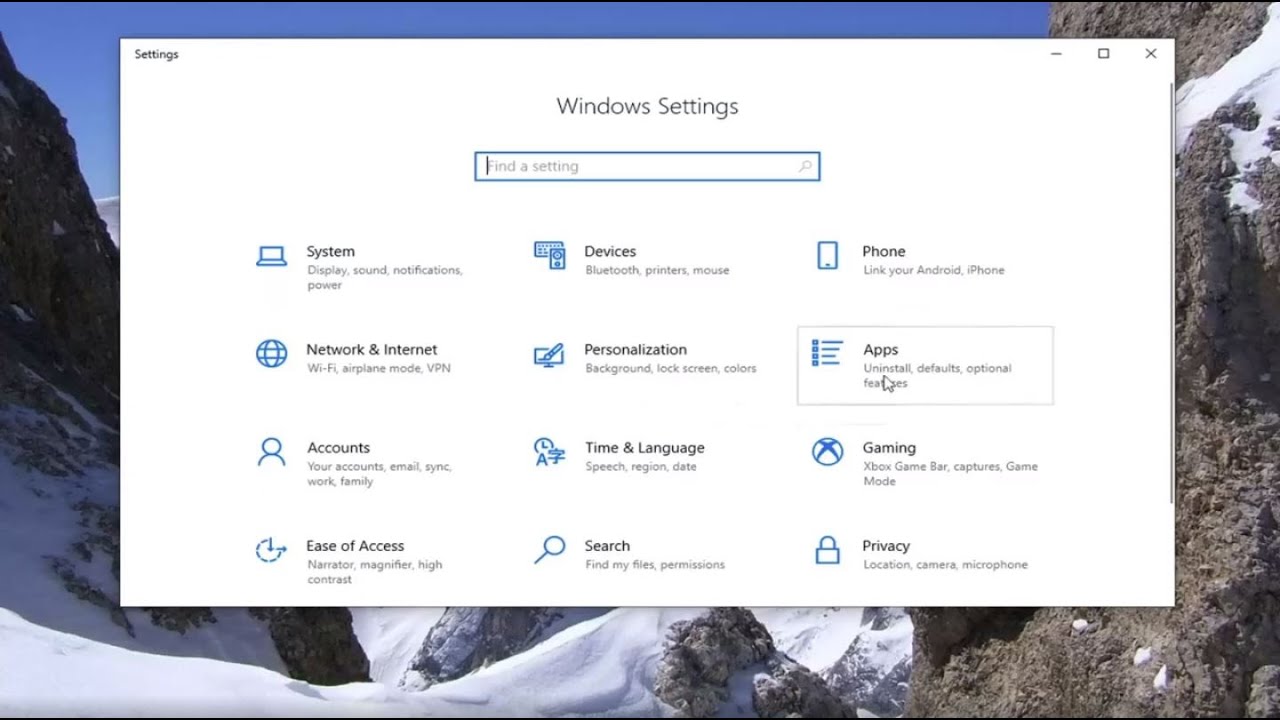Click 'Bluetooth, printers, mouse' description
This screenshot has width=1280, height=720.
click(657, 270)
